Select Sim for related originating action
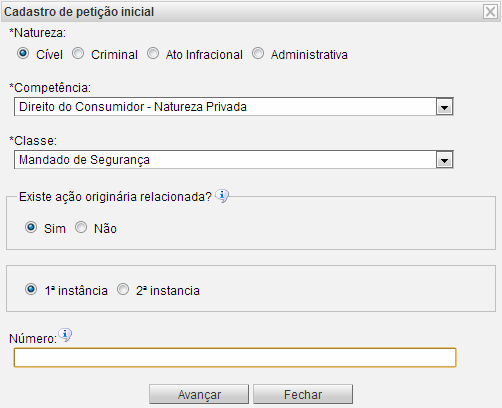The height and width of the screenshot is (408, 502). coord(31,227)
